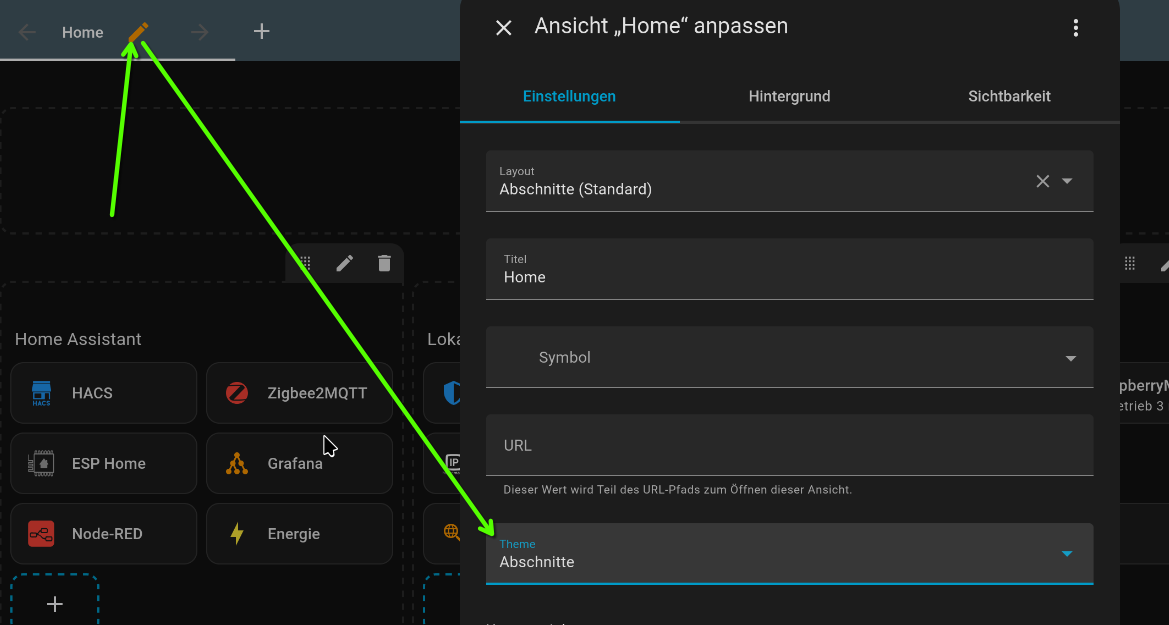
Task: Open the Zigbee2MQTT card
Action: (x=299, y=393)
